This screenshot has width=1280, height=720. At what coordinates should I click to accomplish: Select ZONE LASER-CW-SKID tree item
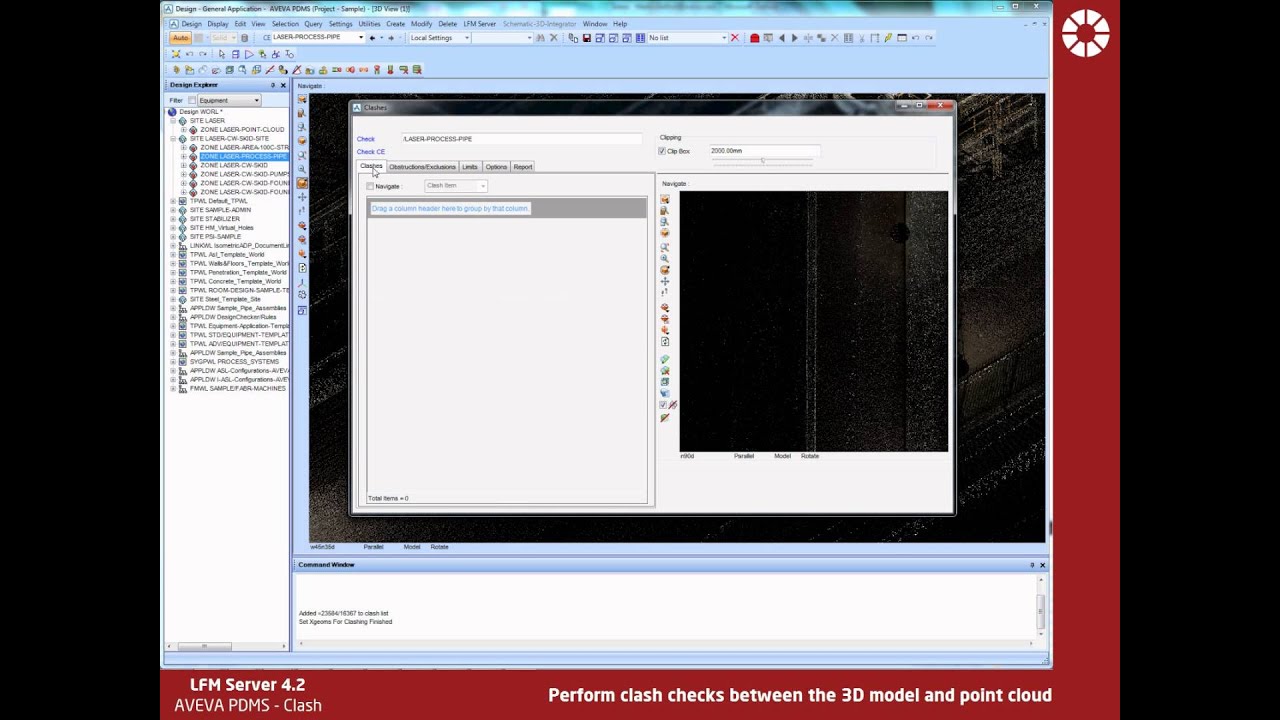click(x=234, y=165)
